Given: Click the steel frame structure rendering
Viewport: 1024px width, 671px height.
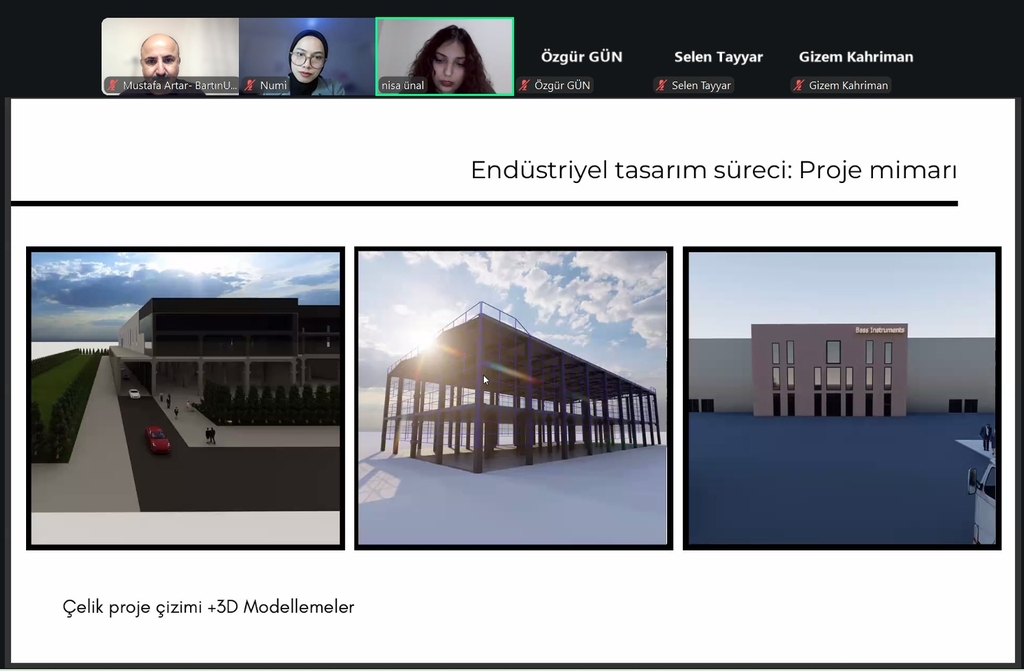Looking at the screenshot, I should click(512, 397).
